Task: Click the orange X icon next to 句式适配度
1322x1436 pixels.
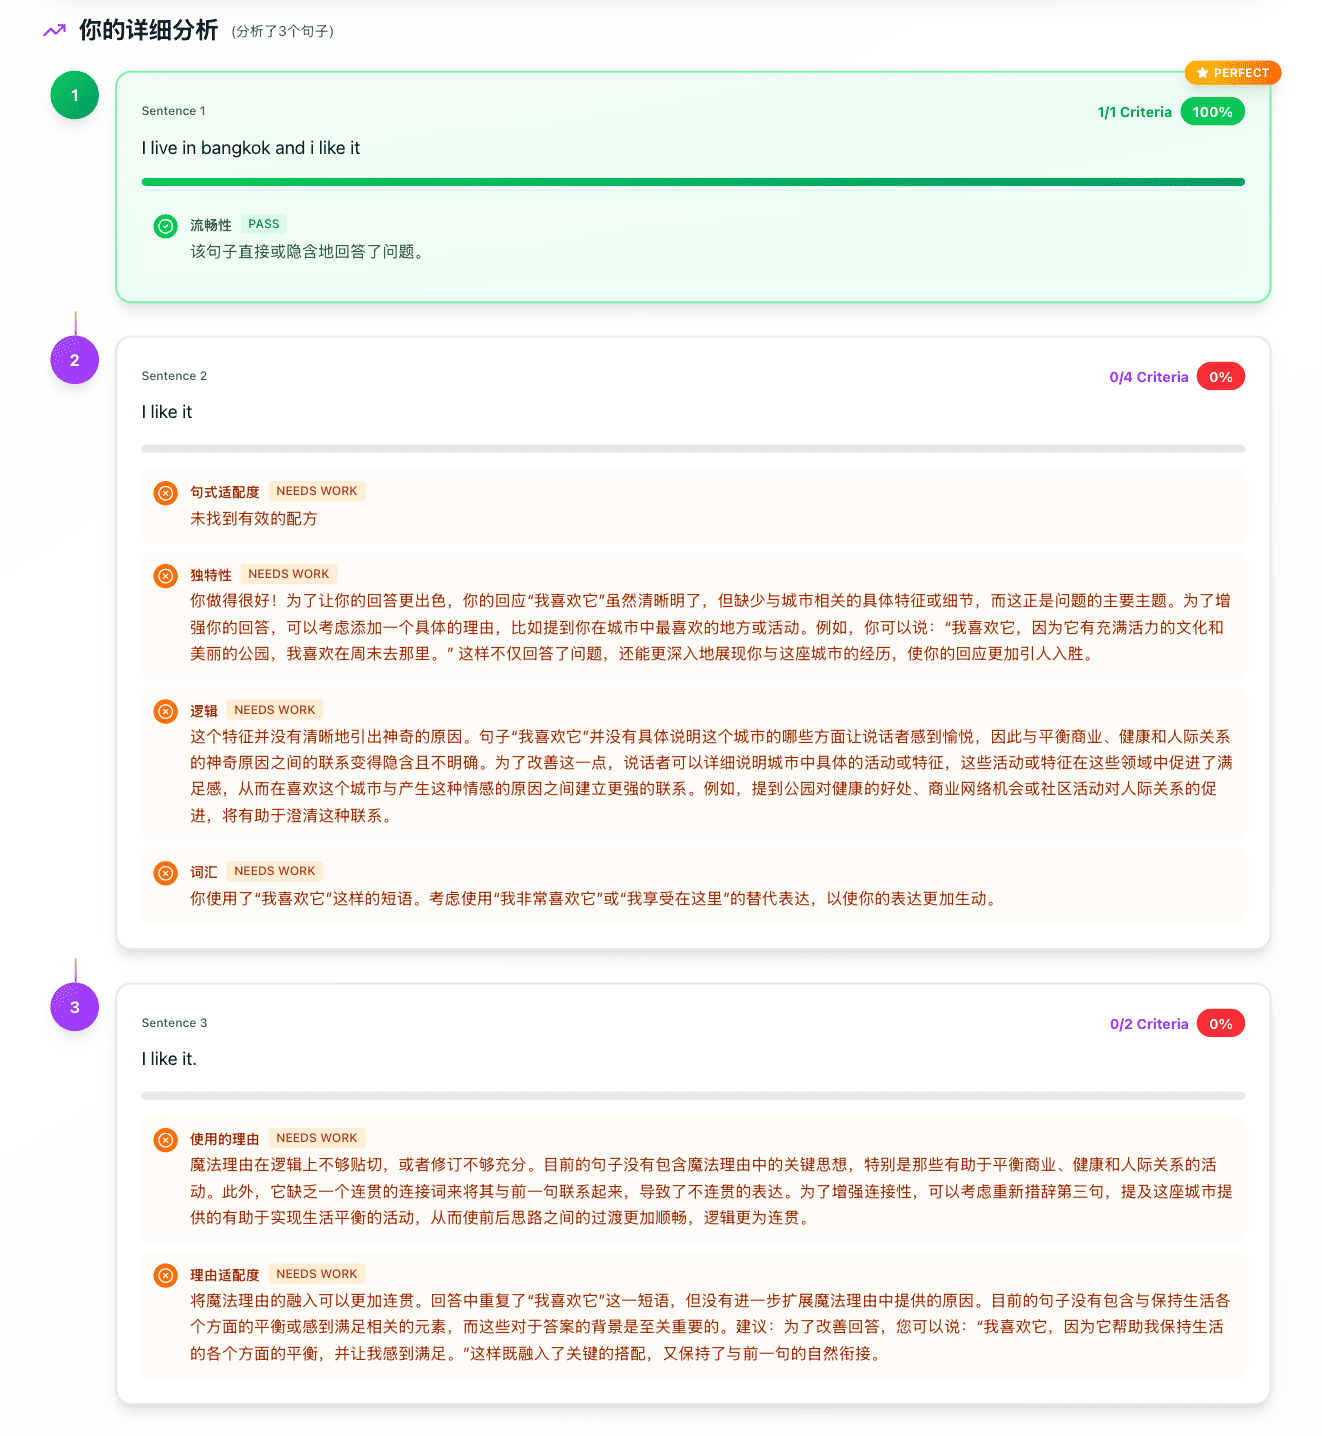Action: click(166, 493)
